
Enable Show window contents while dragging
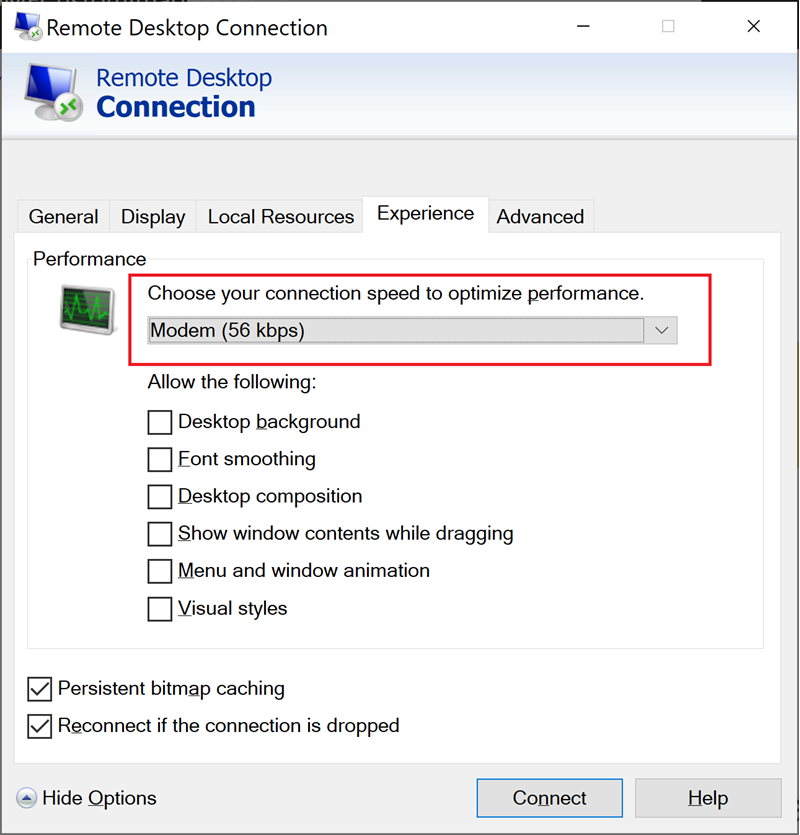[x=159, y=533]
